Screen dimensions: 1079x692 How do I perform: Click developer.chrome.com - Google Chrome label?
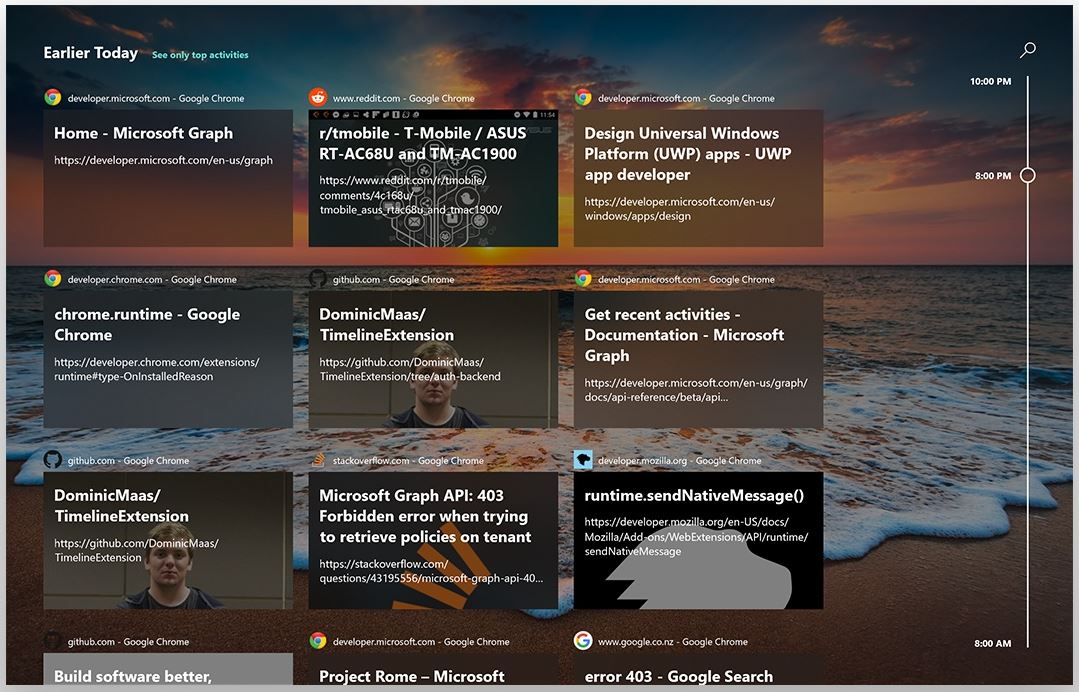(x=152, y=279)
